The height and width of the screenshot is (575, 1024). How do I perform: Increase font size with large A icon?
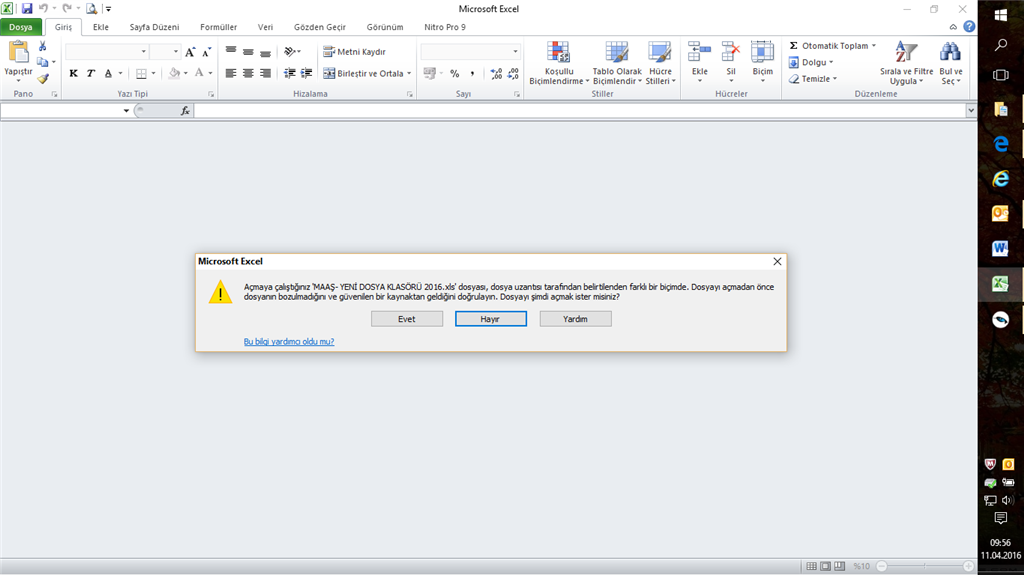pos(190,52)
